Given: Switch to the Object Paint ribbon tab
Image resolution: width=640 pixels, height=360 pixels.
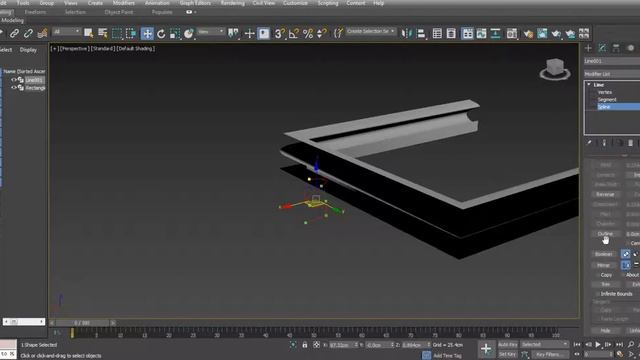Looking at the screenshot, I should (x=119, y=12).
